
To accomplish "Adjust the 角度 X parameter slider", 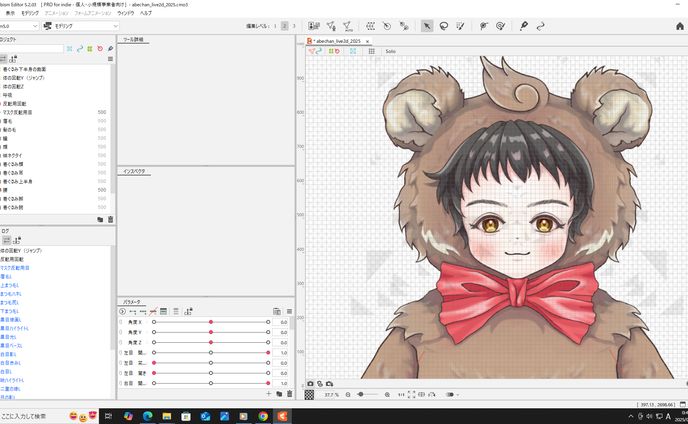I will 211,322.
